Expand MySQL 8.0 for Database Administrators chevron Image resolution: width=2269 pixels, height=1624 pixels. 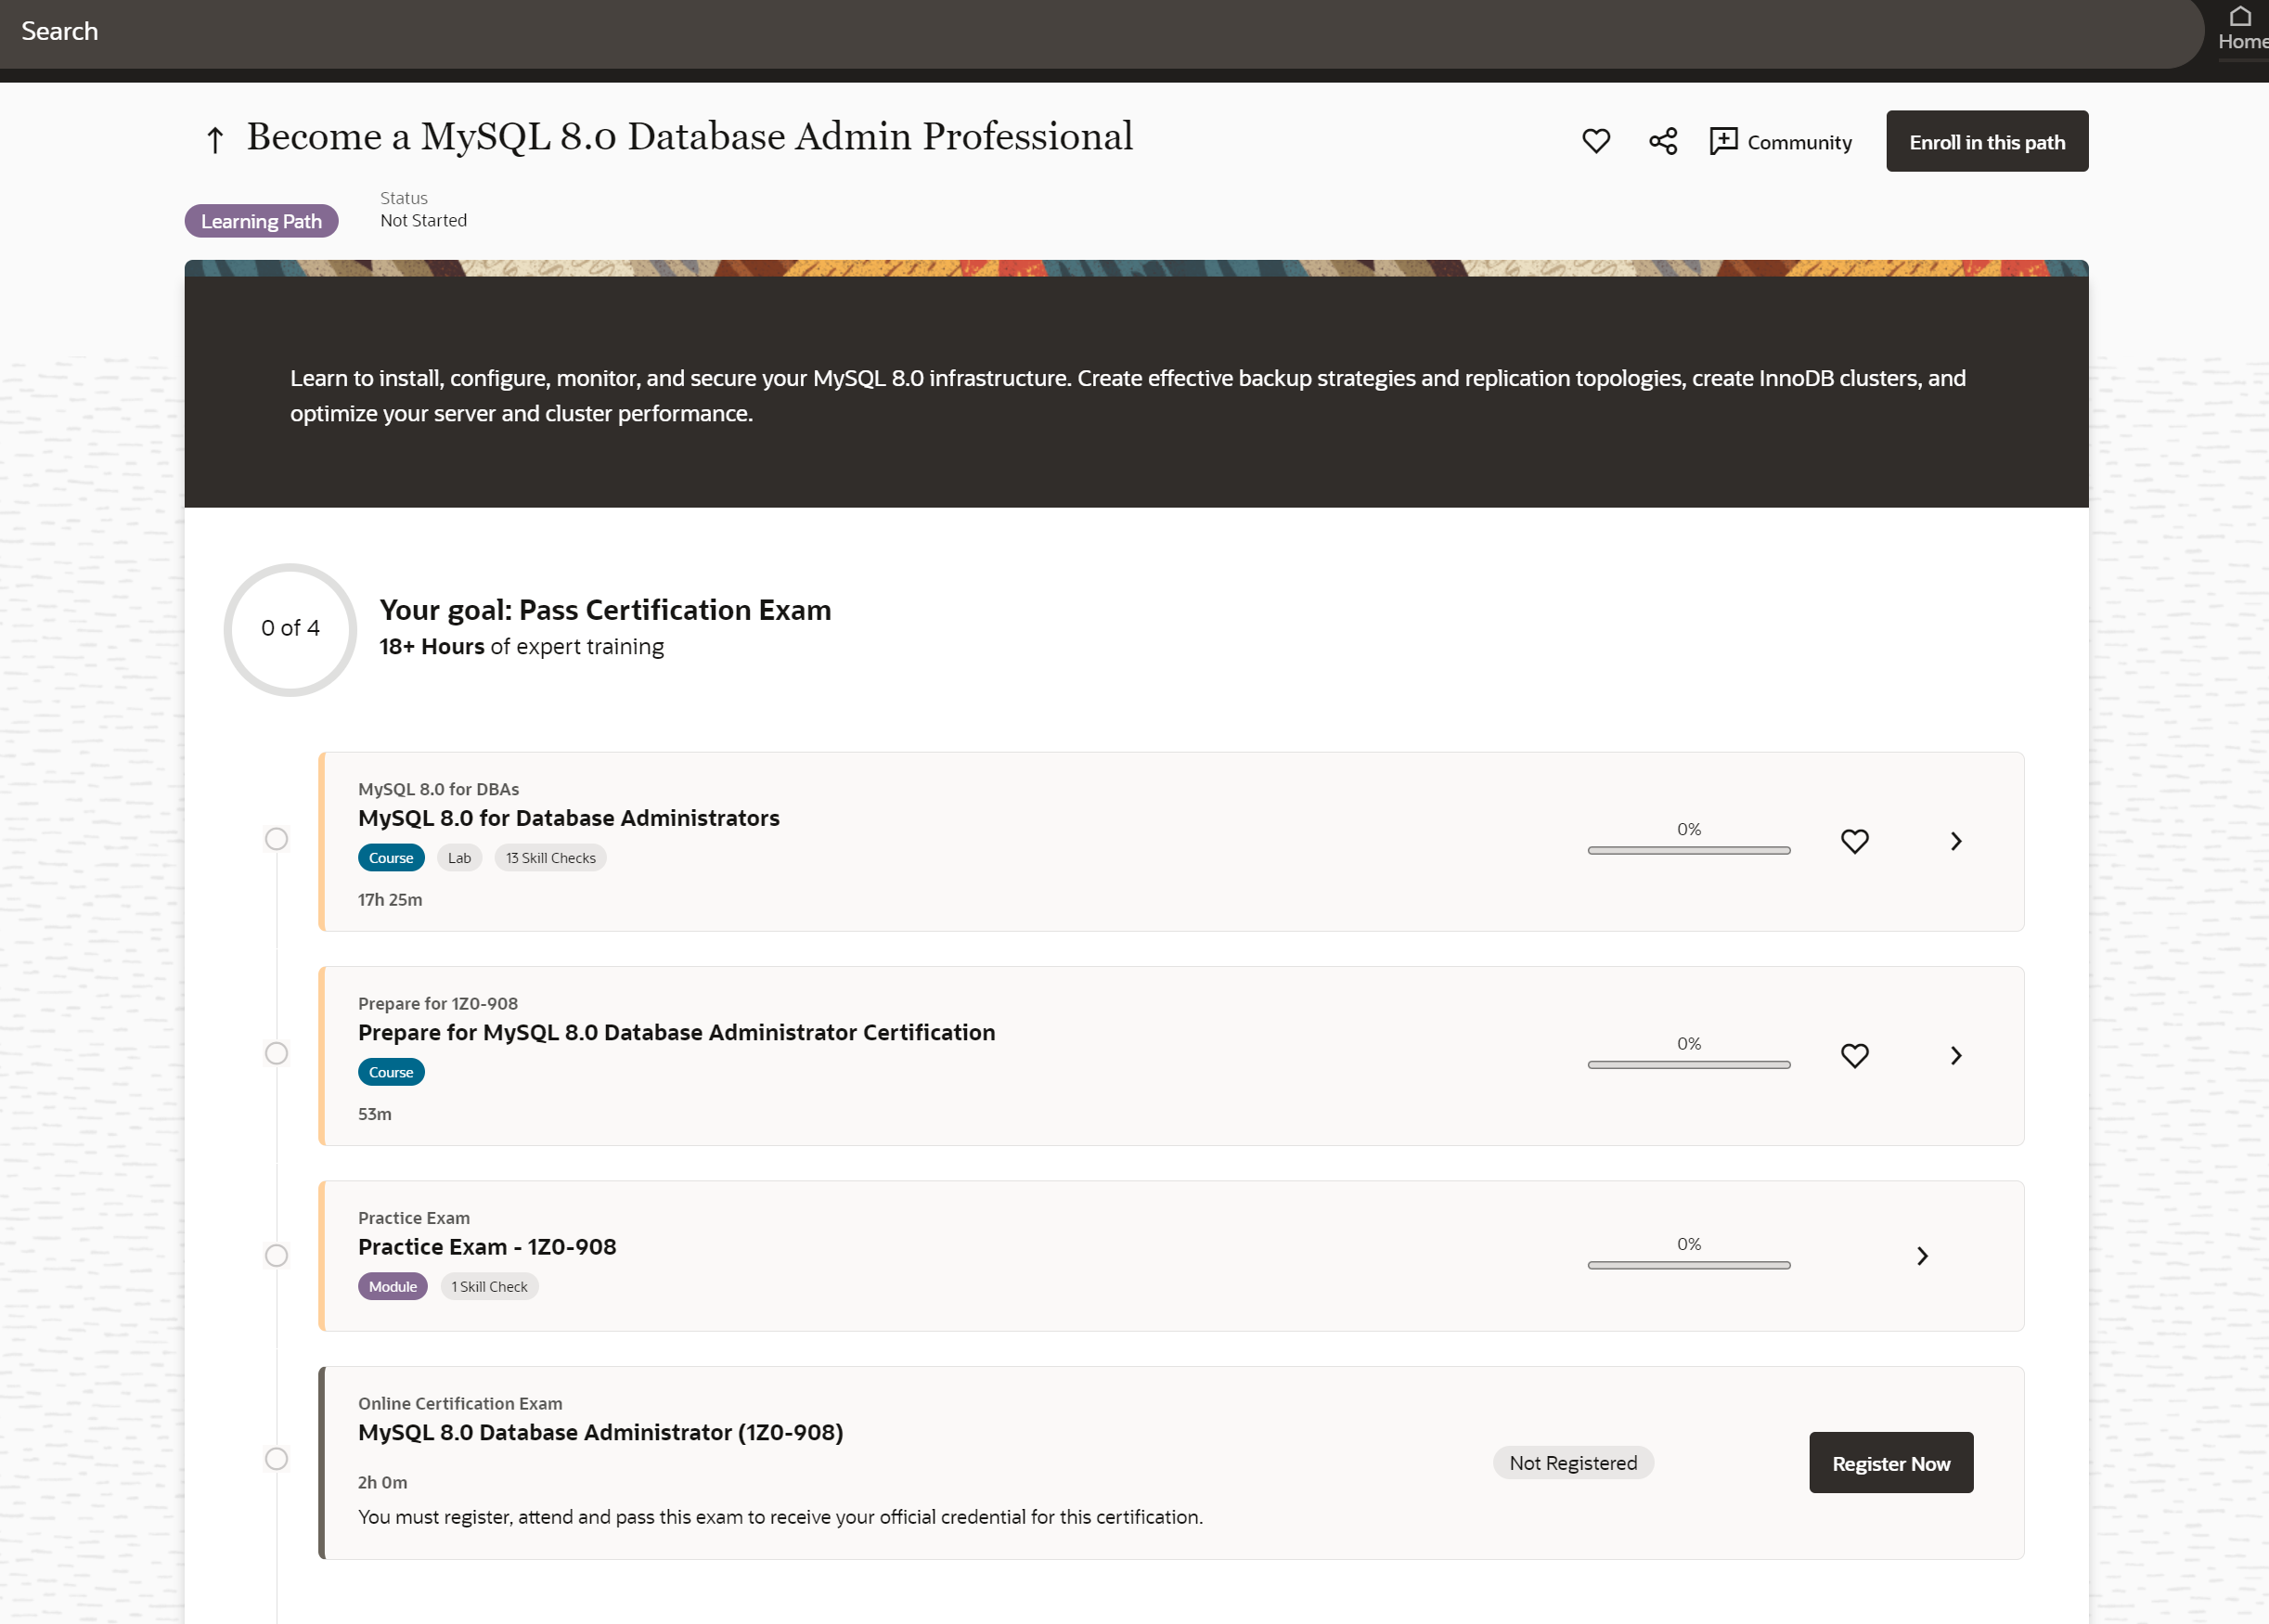(1956, 841)
